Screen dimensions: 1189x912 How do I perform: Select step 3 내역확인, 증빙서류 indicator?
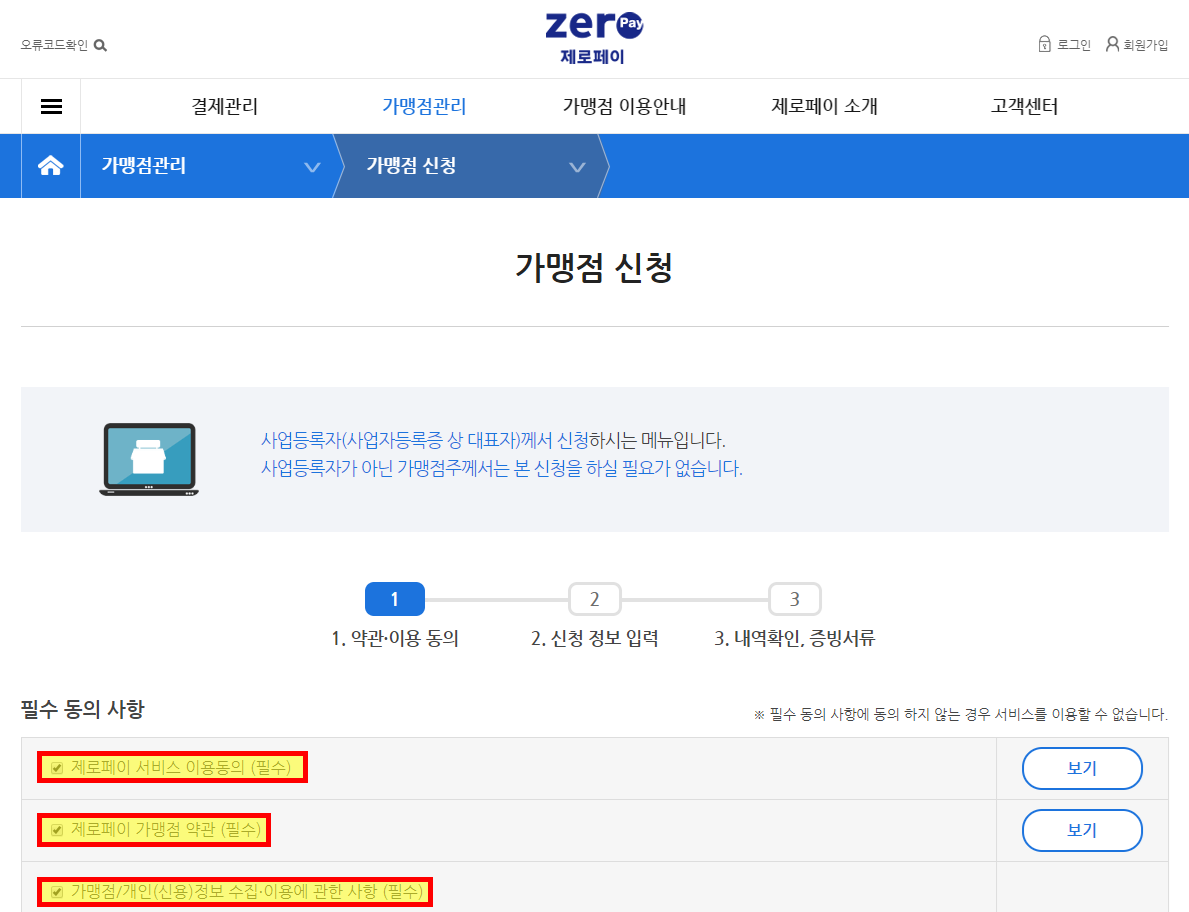click(795, 599)
